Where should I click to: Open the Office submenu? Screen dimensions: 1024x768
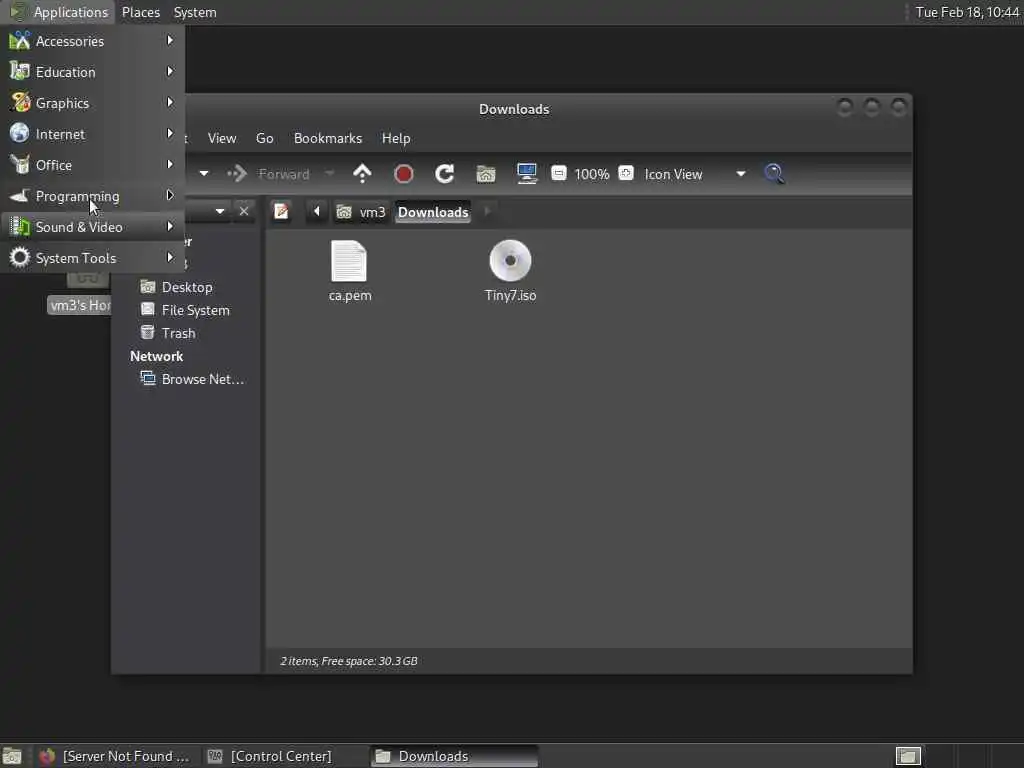pos(92,165)
